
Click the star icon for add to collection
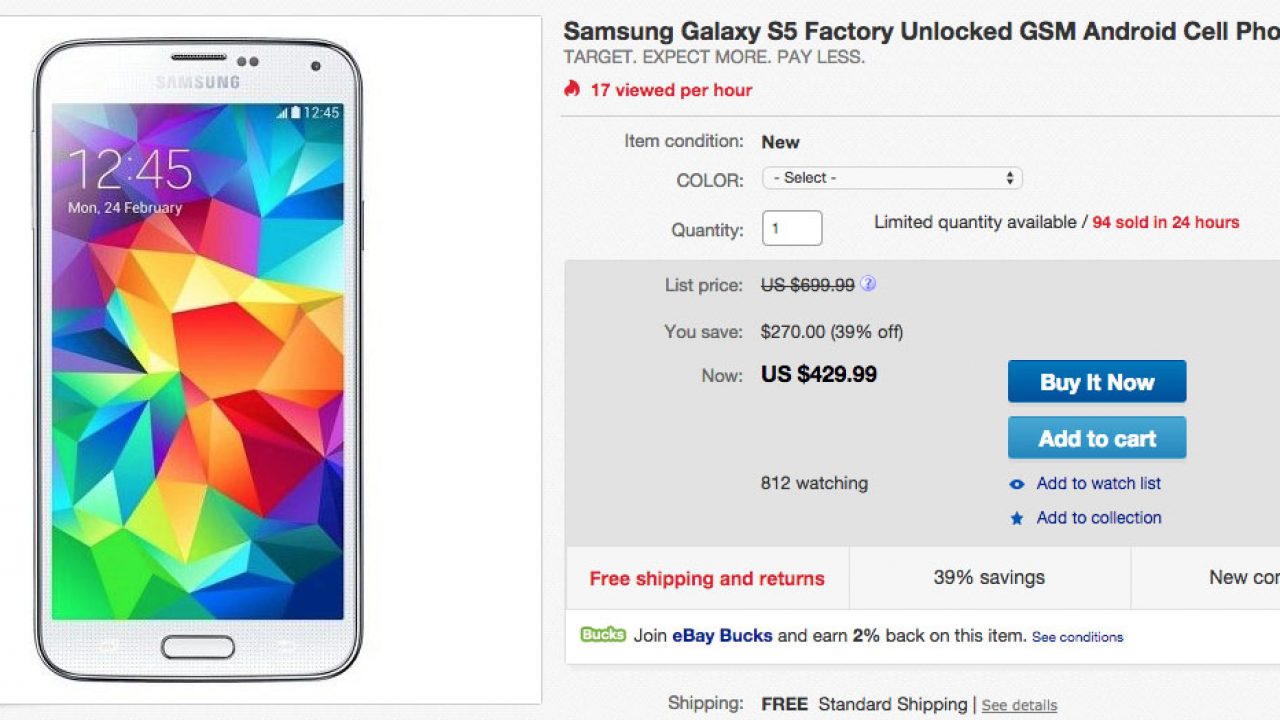pos(1017,518)
